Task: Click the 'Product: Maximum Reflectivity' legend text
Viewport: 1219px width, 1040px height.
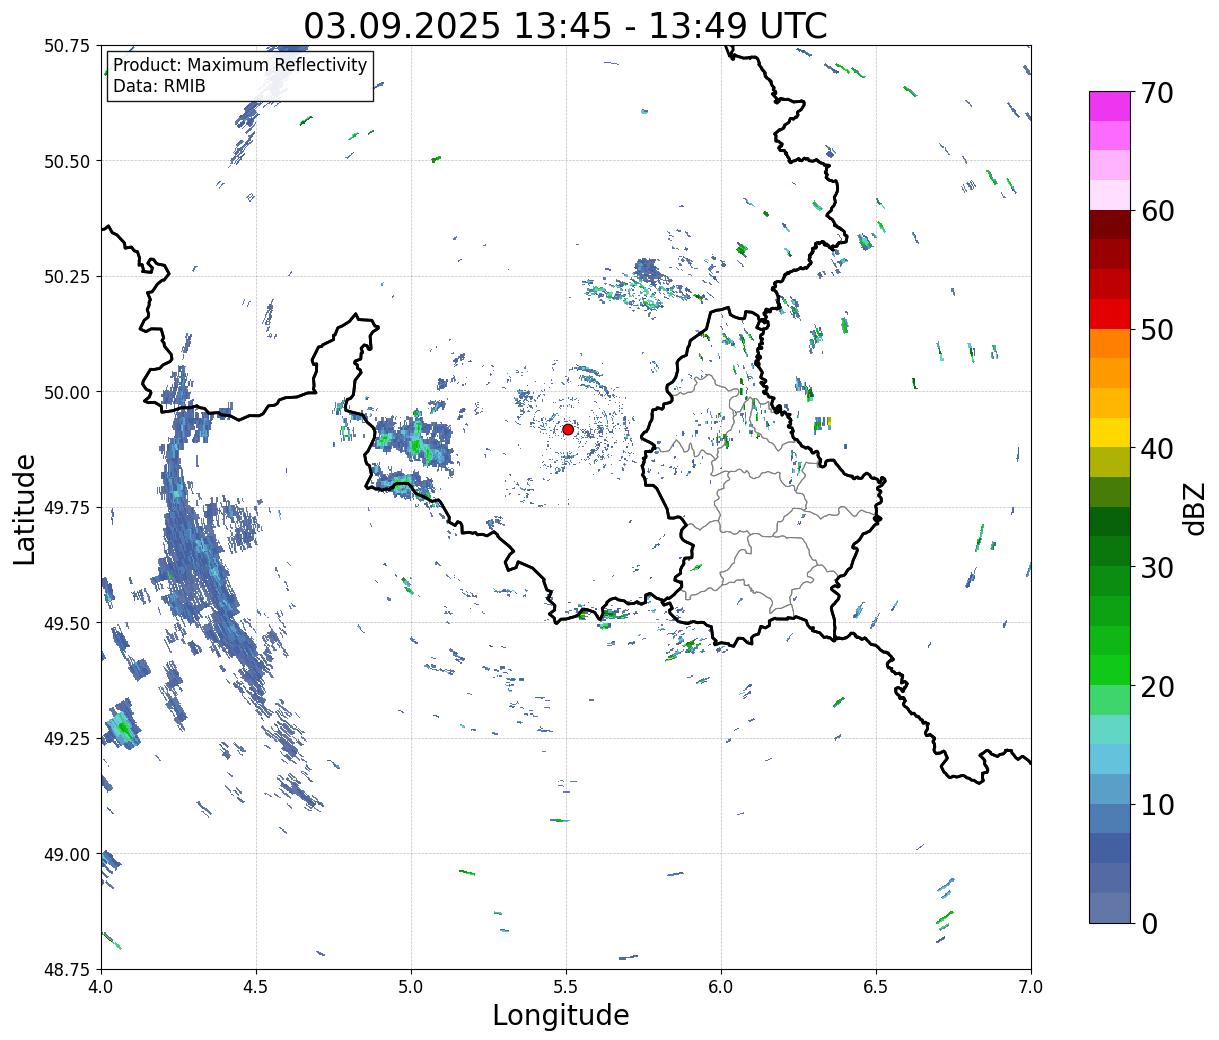Action: point(240,65)
